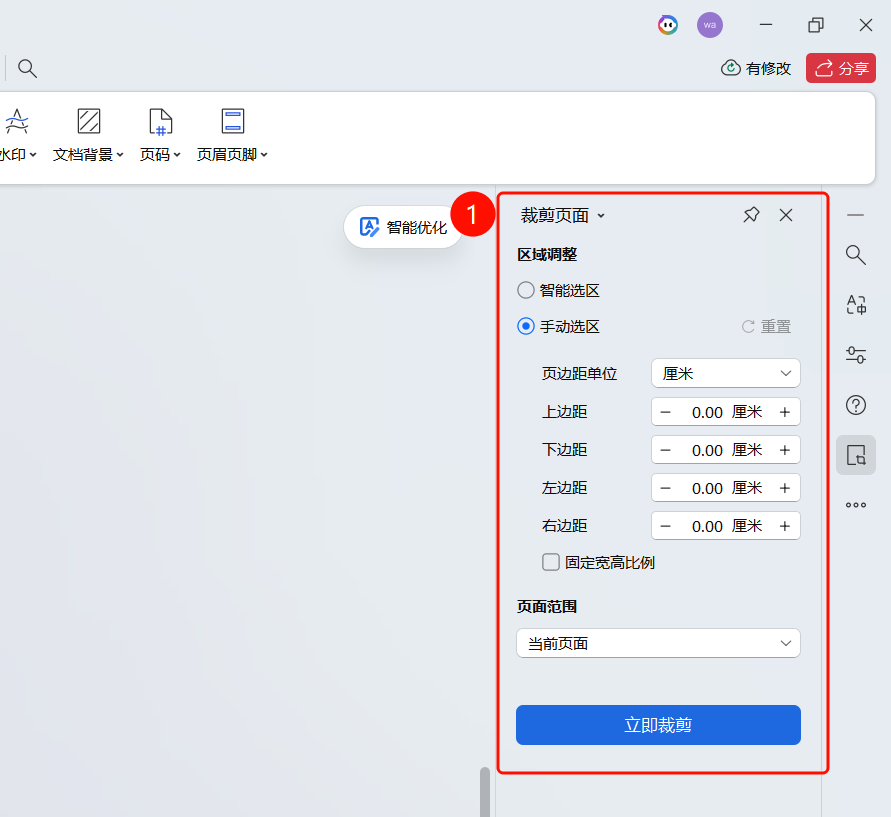Open the 文档背景 document background tool
This screenshot has height=817, width=891.
[88, 135]
